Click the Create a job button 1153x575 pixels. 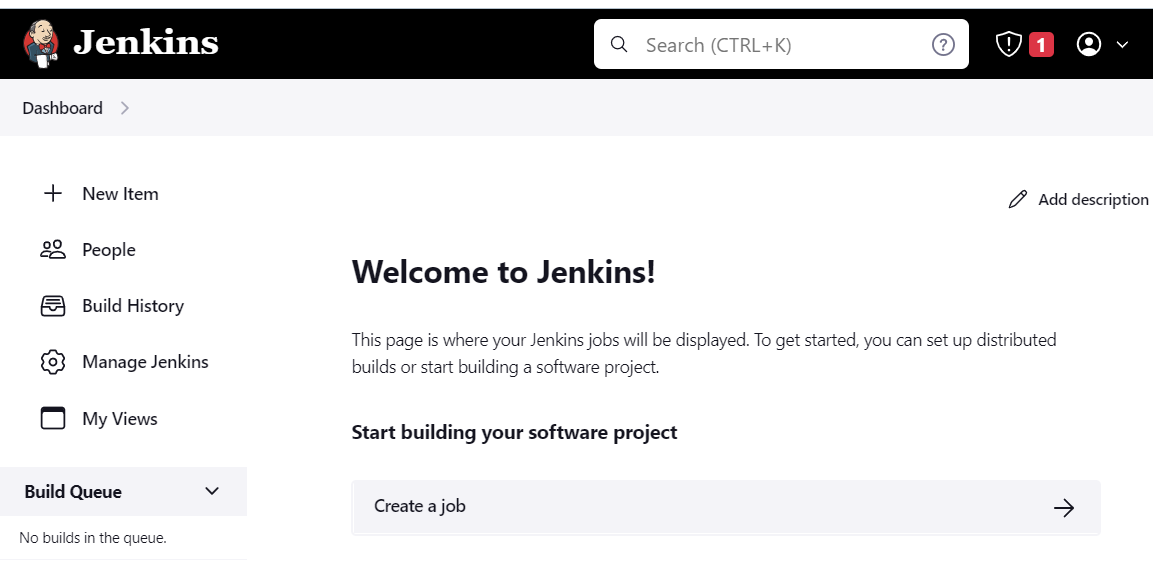click(x=726, y=507)
